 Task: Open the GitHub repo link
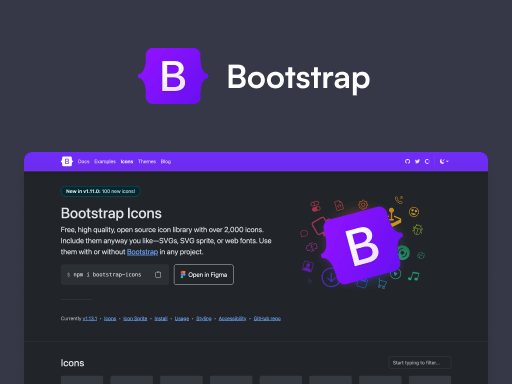coord(267,319)
